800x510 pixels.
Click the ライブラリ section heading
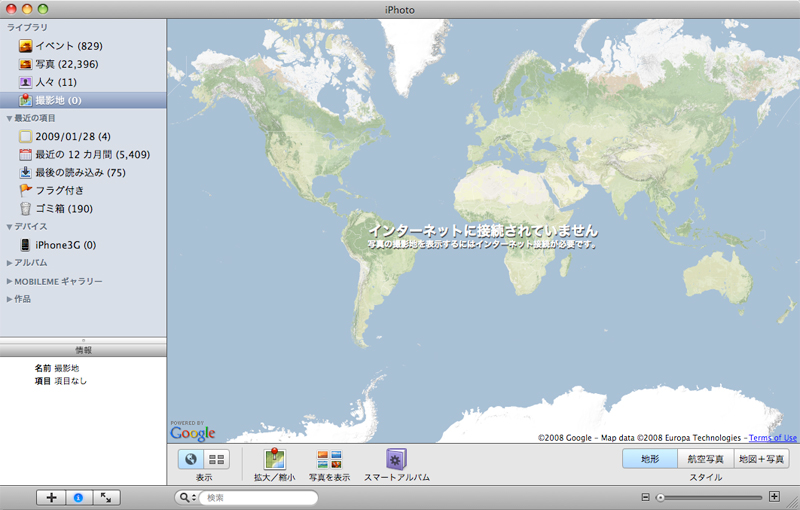(27, 28)
